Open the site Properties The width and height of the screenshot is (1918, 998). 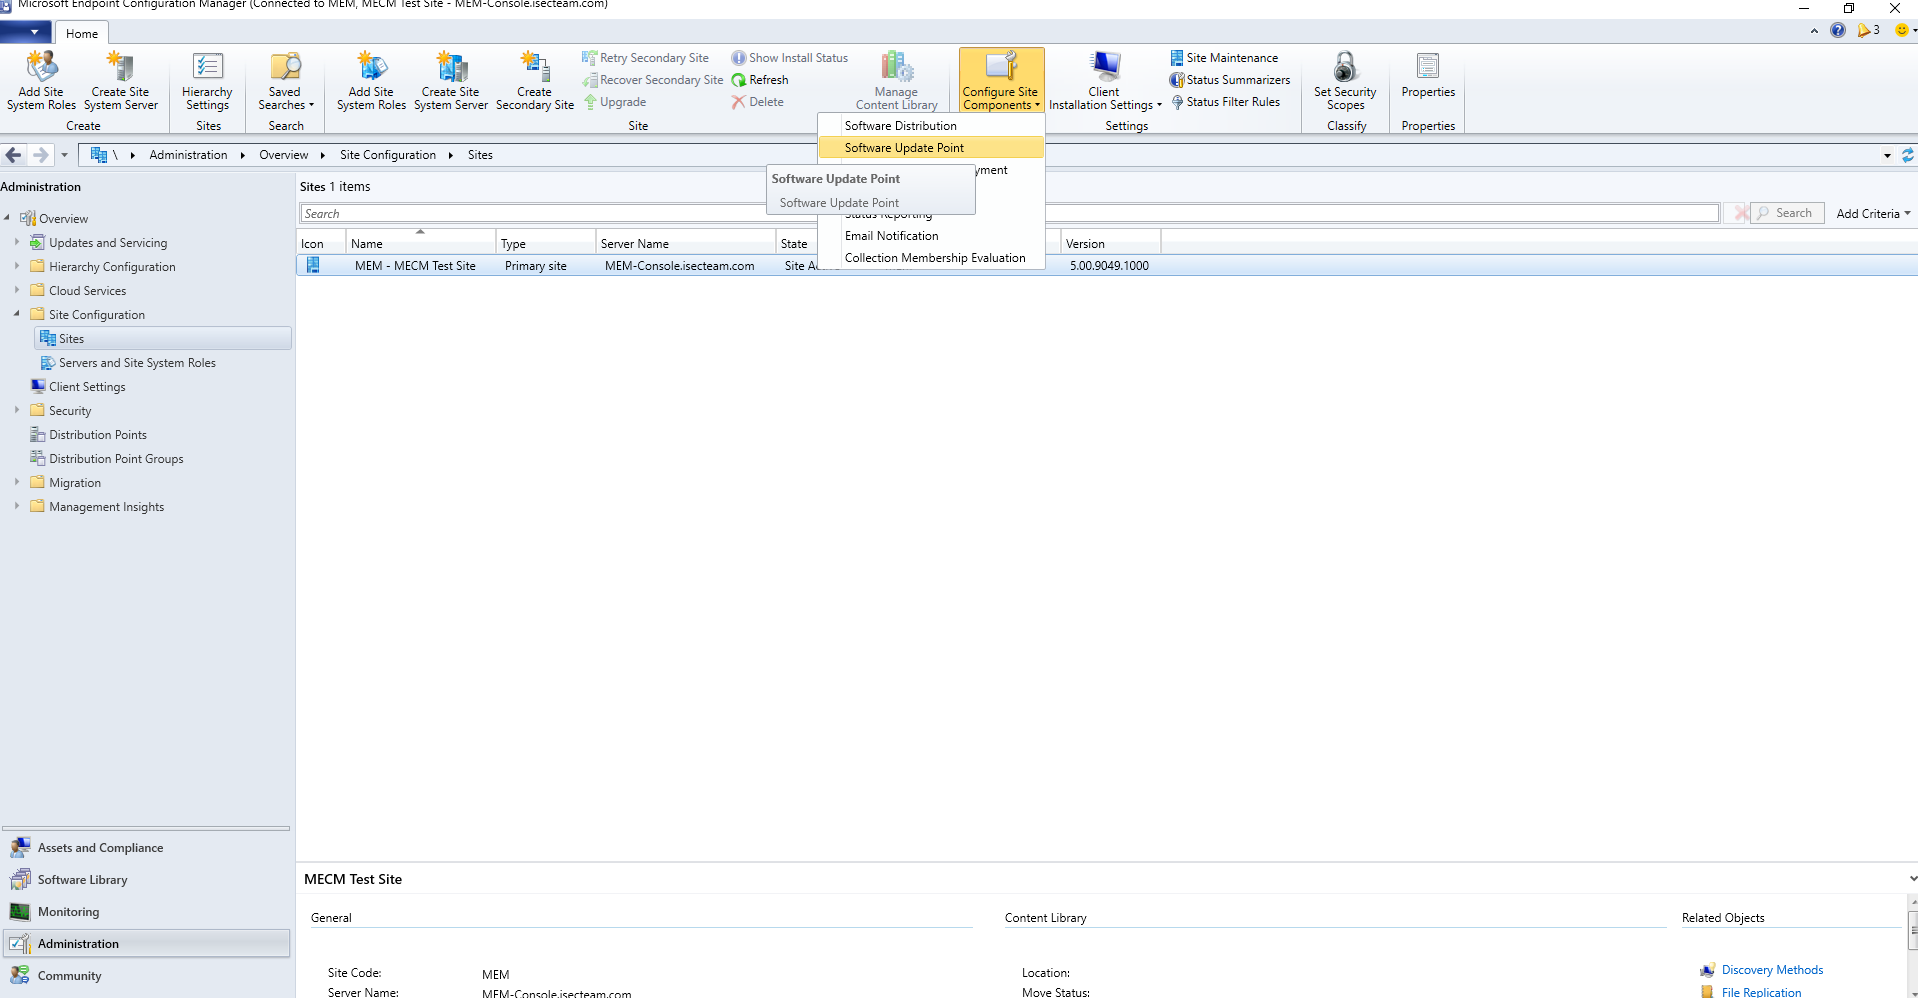[x=1429, y=80]
